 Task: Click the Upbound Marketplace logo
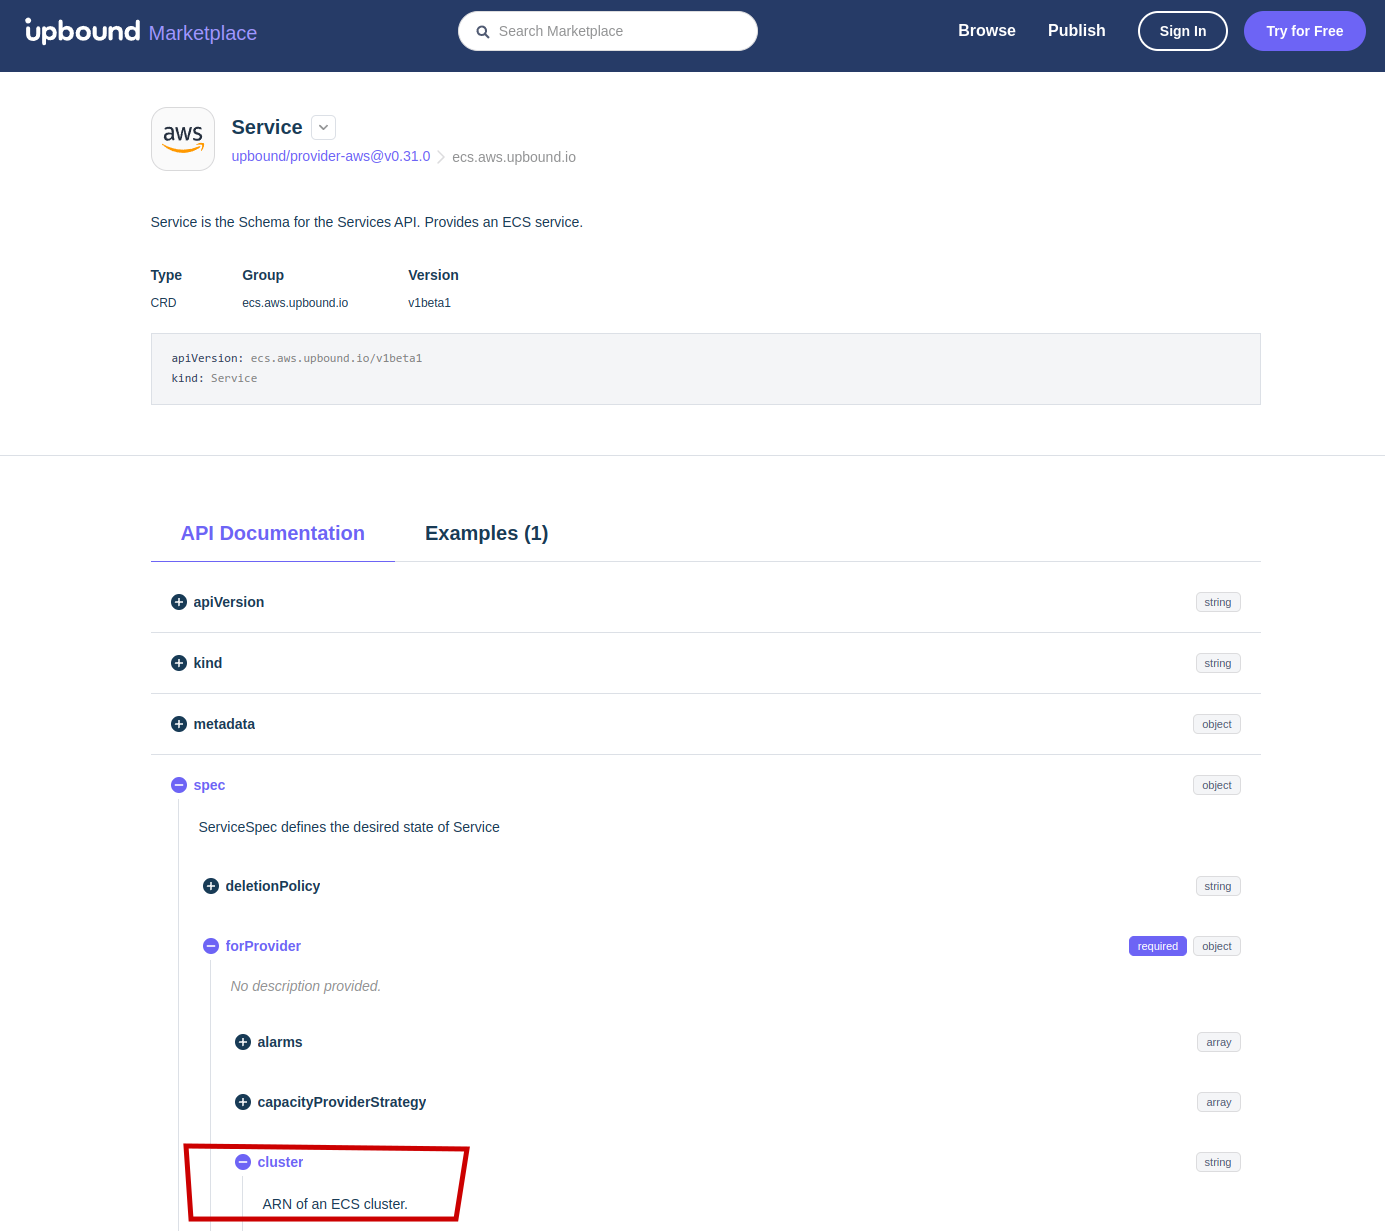(x=139, y=31)
